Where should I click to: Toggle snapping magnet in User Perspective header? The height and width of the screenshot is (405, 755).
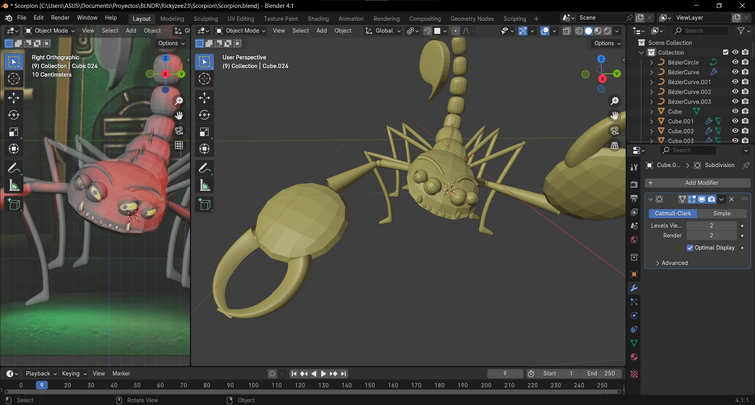coord(427,31)
